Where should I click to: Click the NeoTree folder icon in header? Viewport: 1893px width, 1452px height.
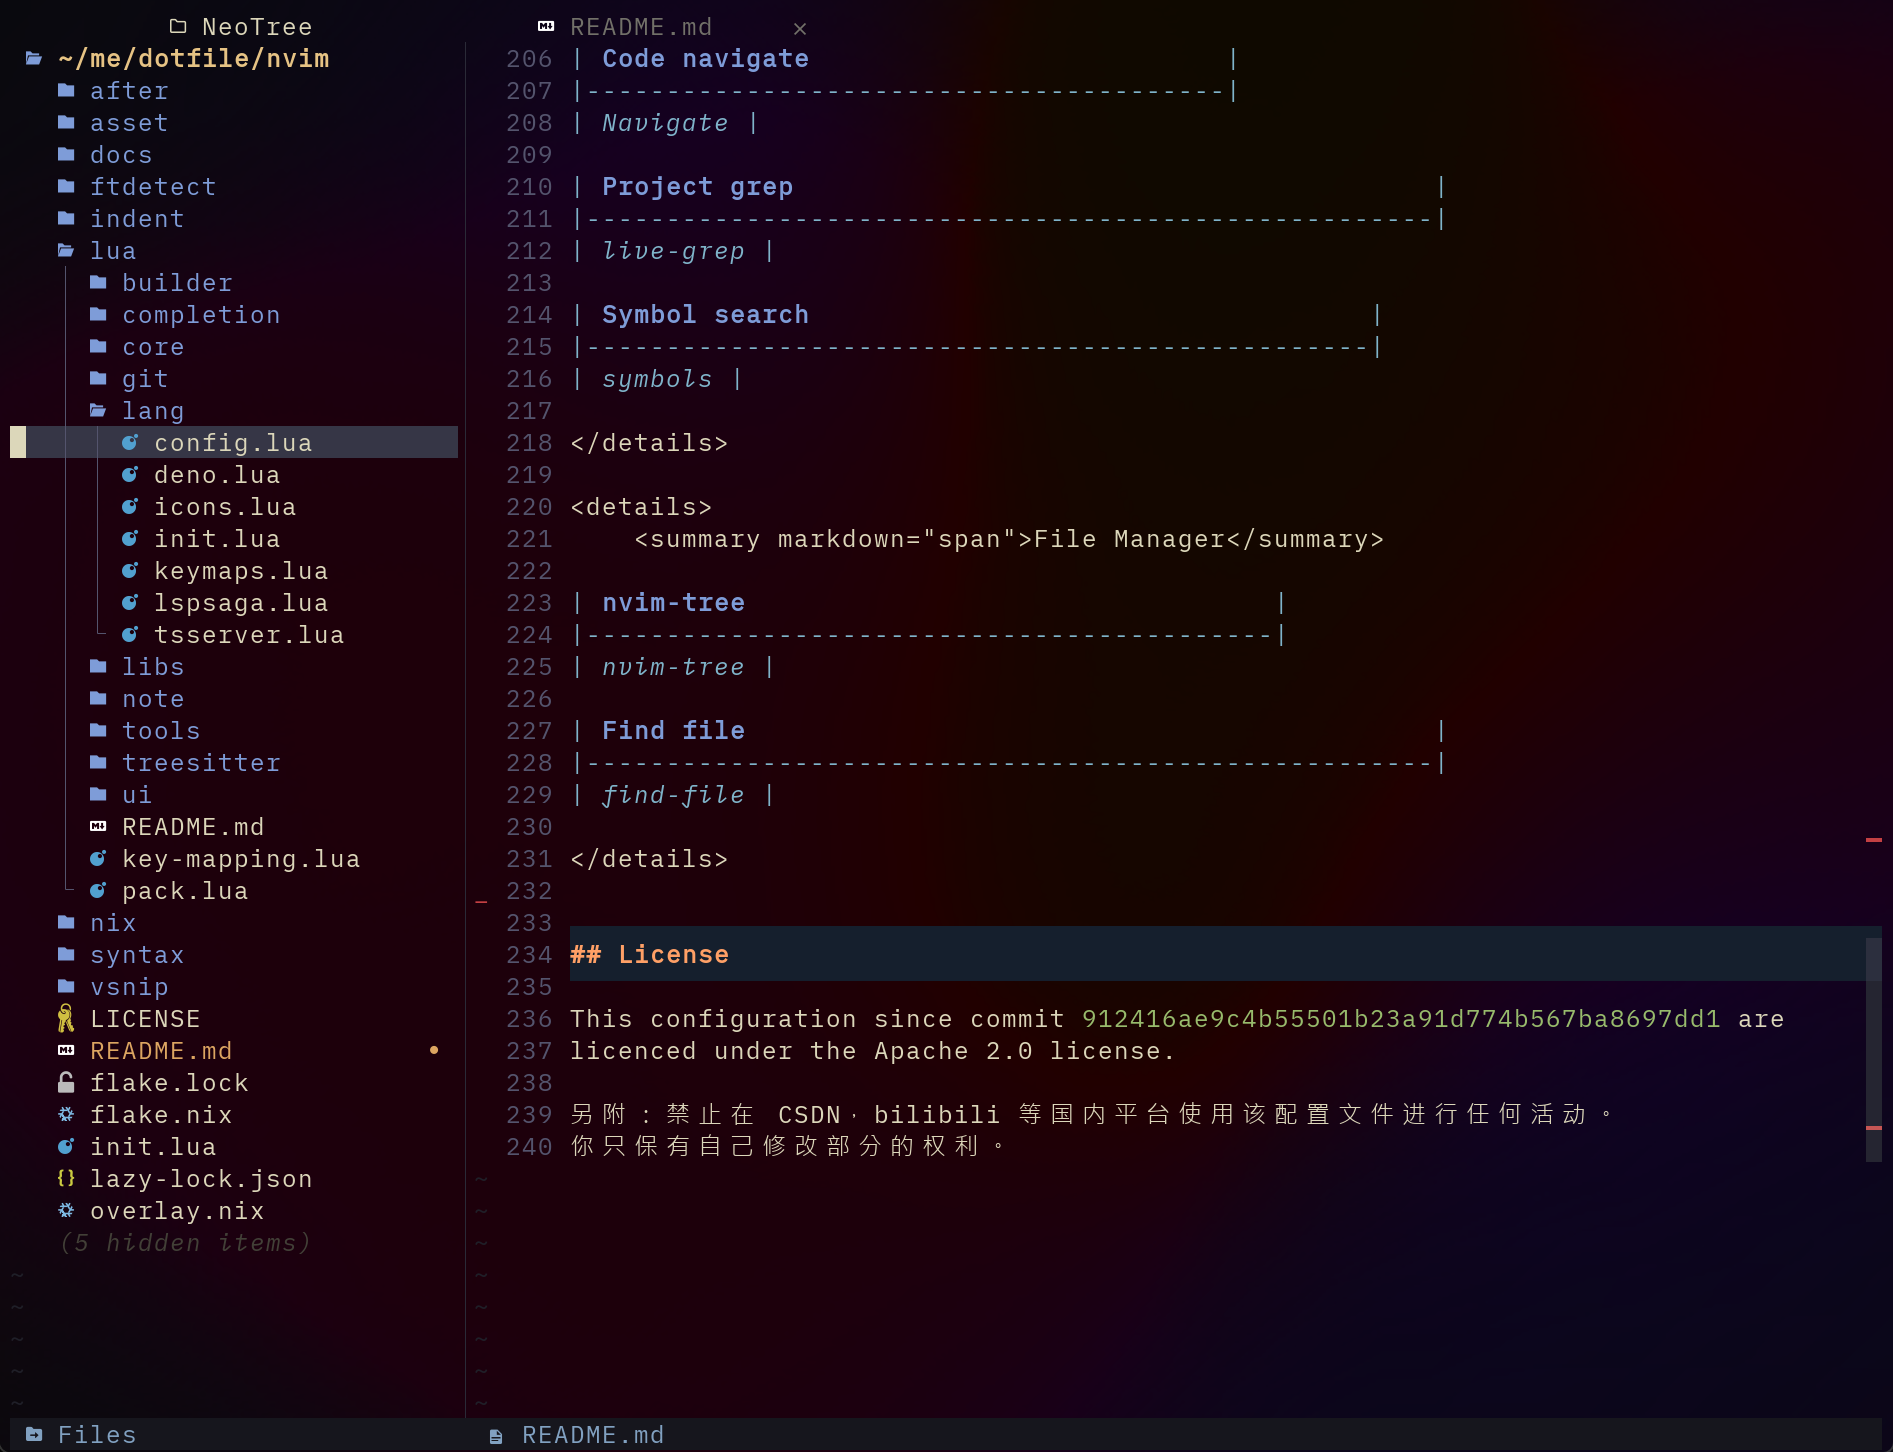click(x=178, y=26)
